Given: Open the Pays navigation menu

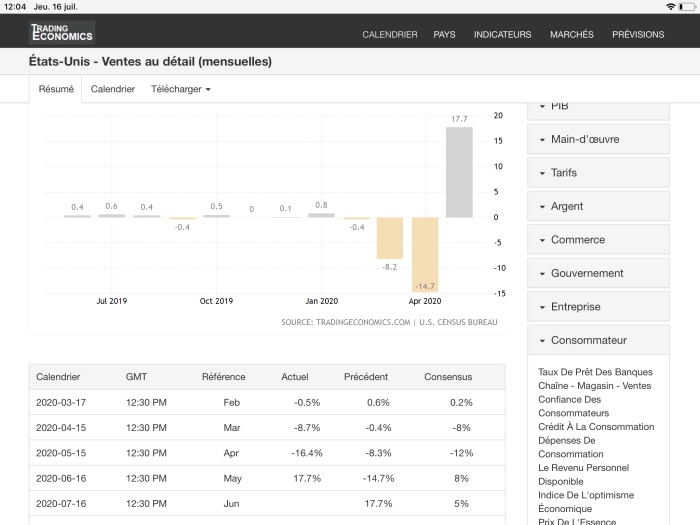Looking at the screenshot, I should point(444,34).
